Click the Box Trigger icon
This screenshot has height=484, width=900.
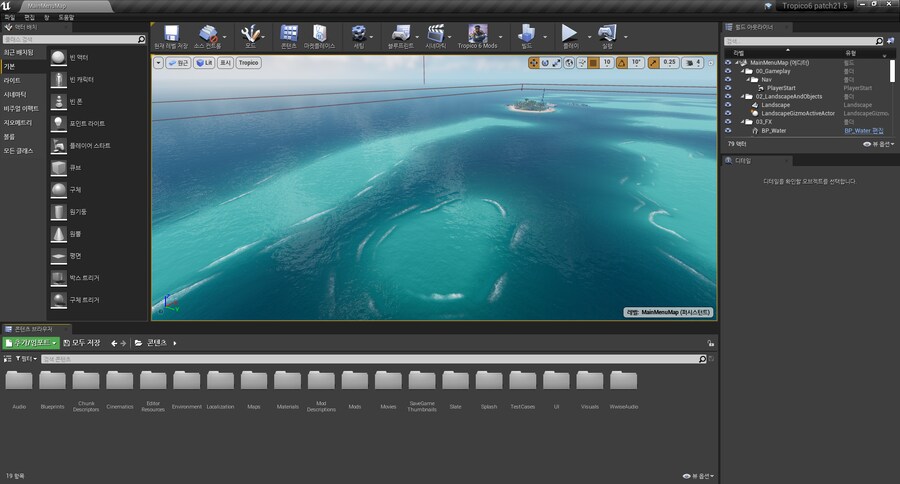[x=59, y=278]
